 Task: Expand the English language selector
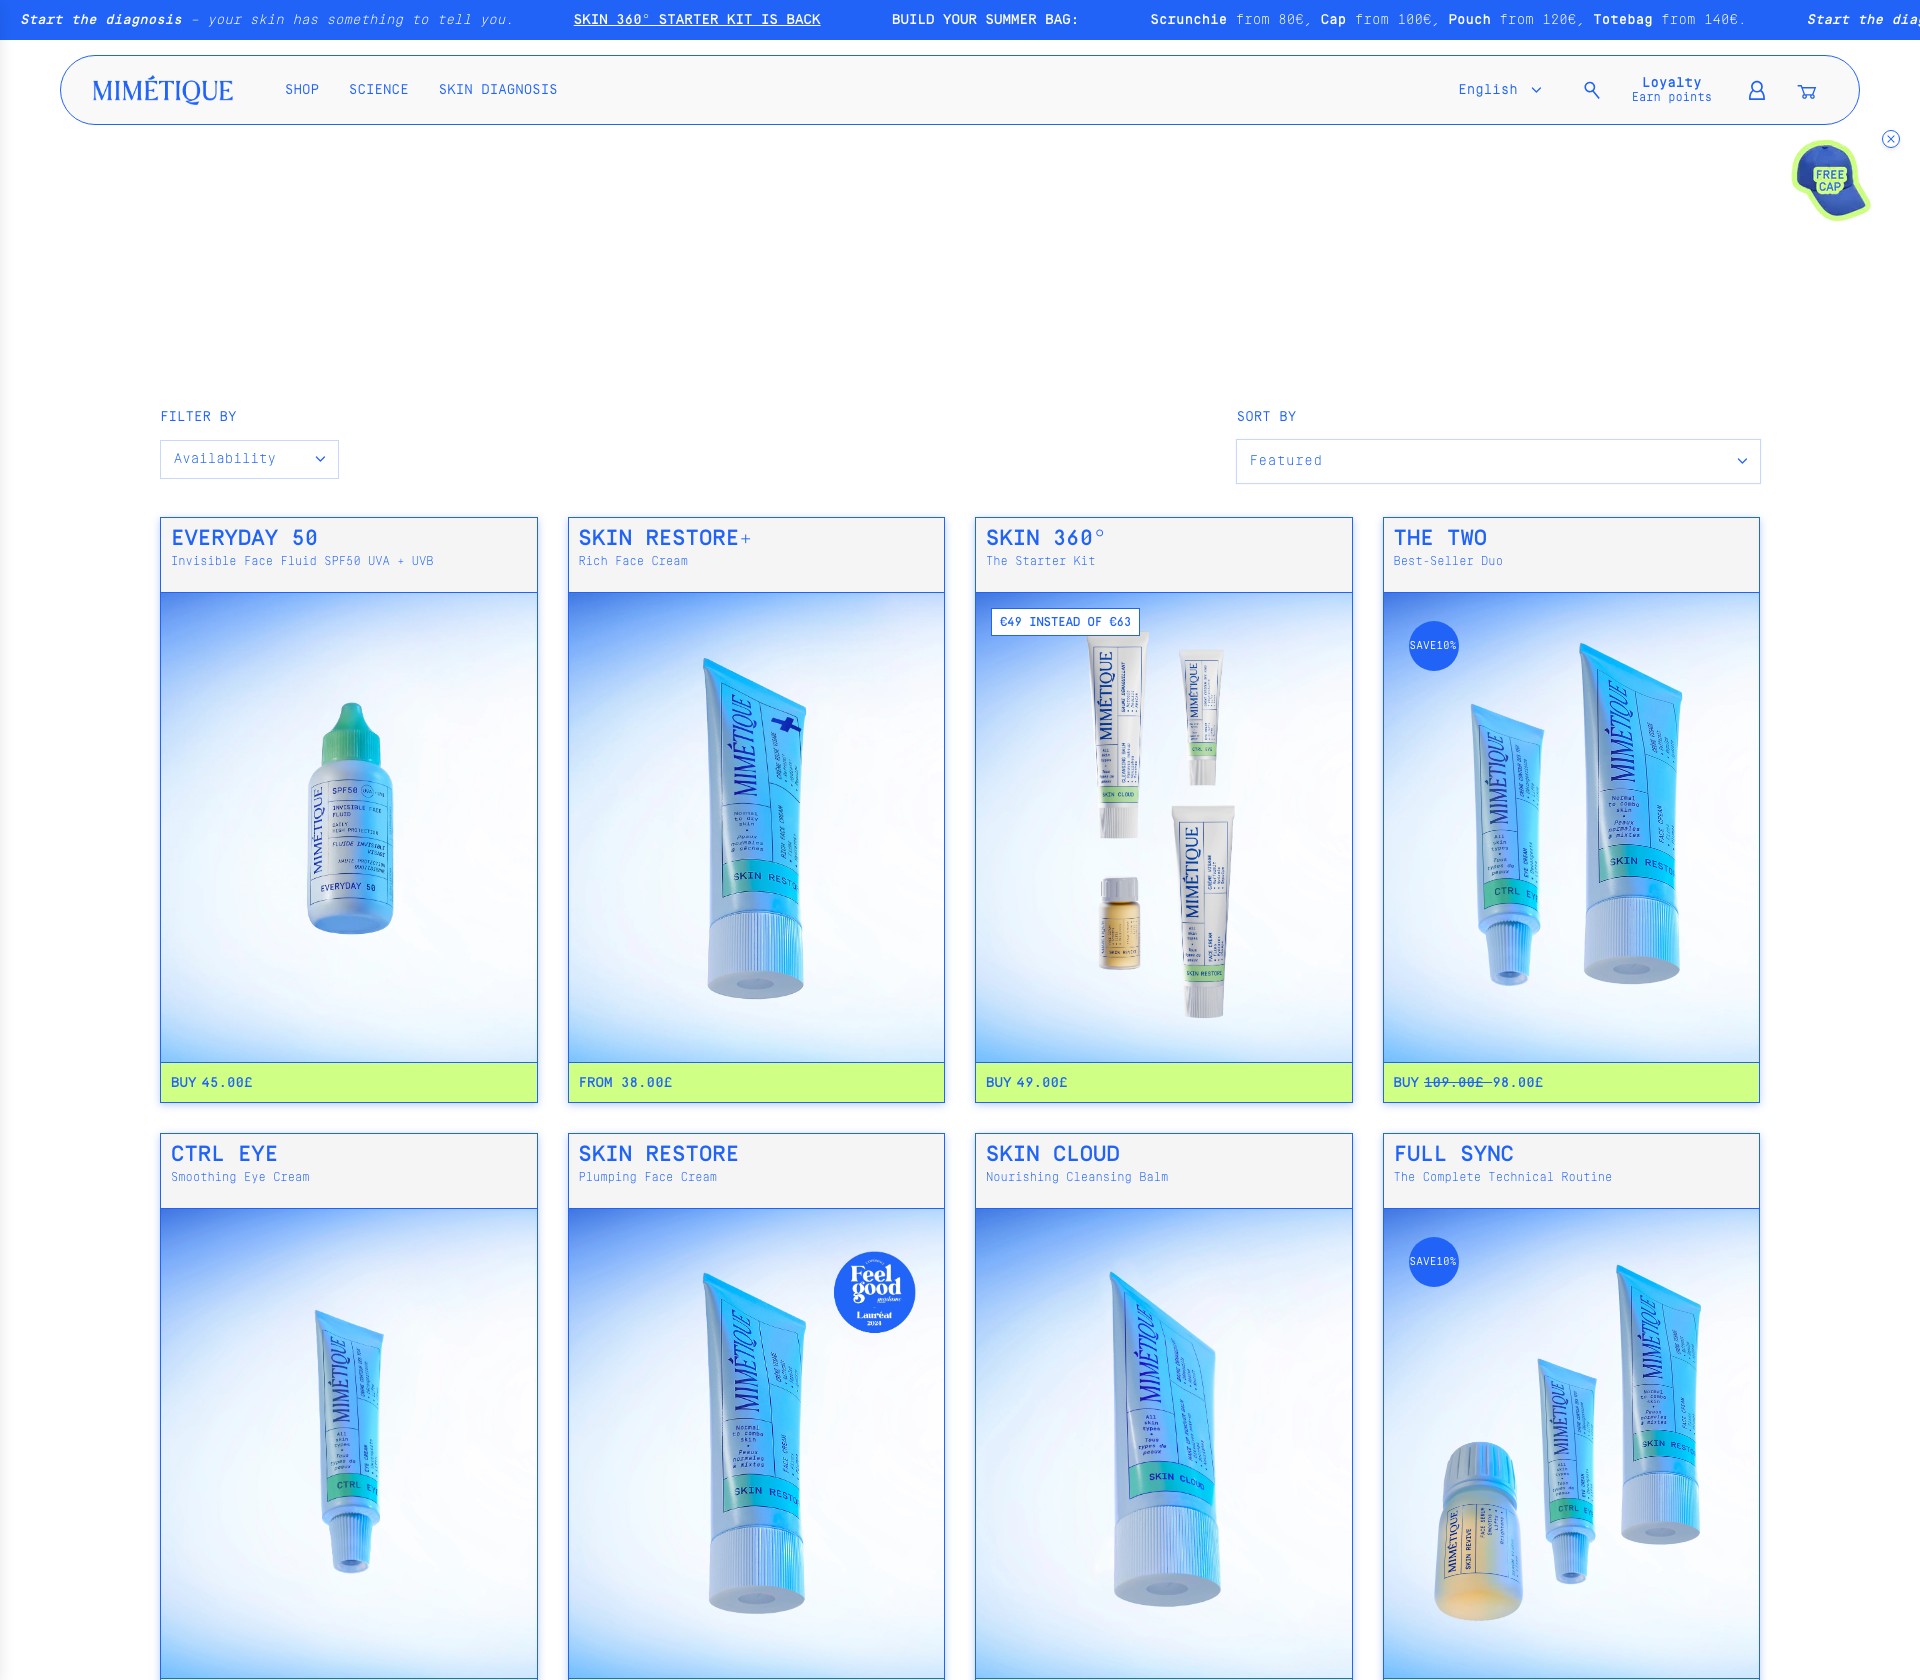(x=1499, y=90)
